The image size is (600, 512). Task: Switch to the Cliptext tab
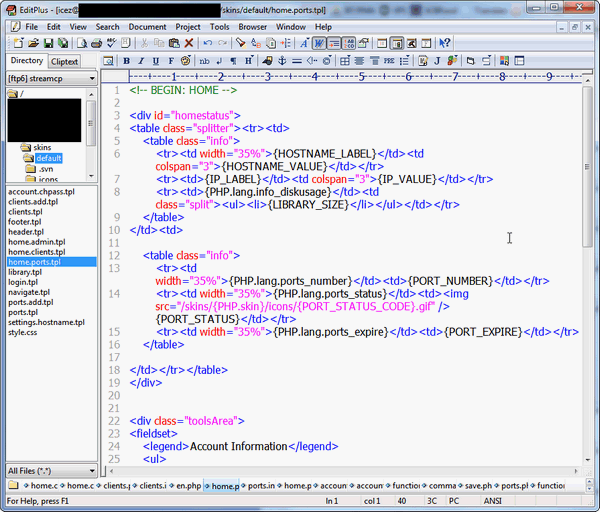[x=65, y=61]
